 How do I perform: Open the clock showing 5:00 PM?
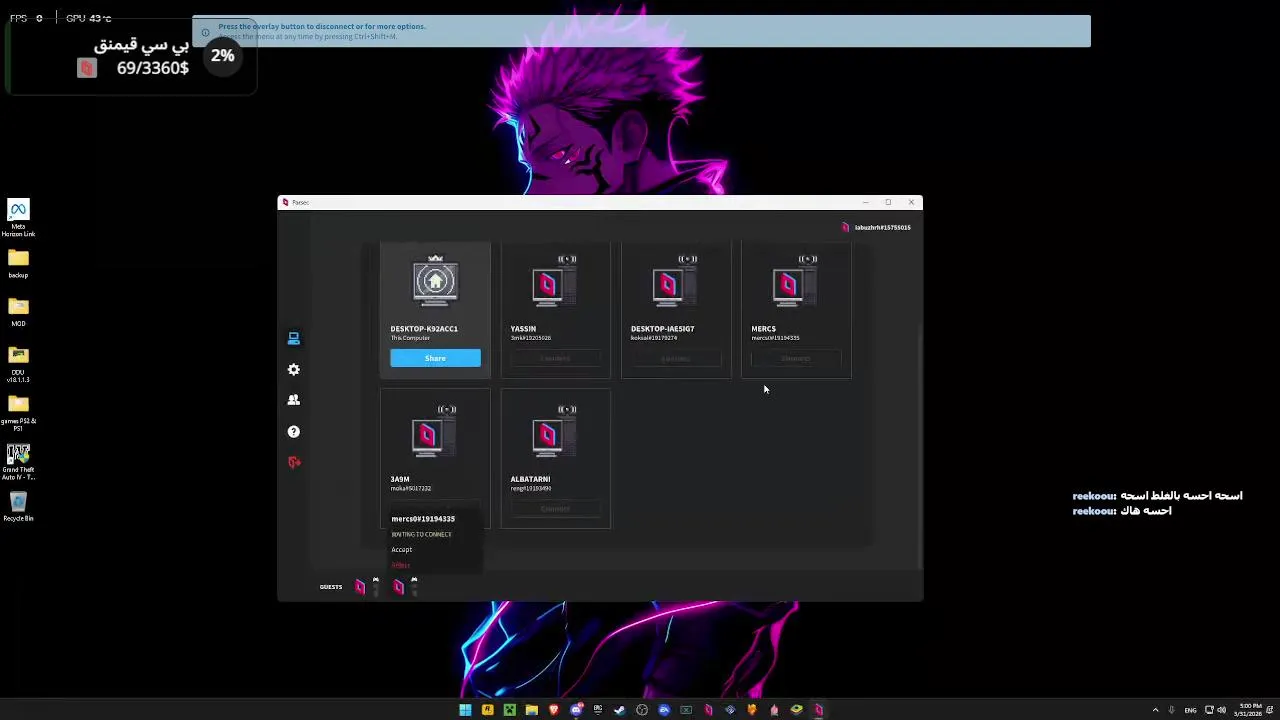pos(1250,710)
